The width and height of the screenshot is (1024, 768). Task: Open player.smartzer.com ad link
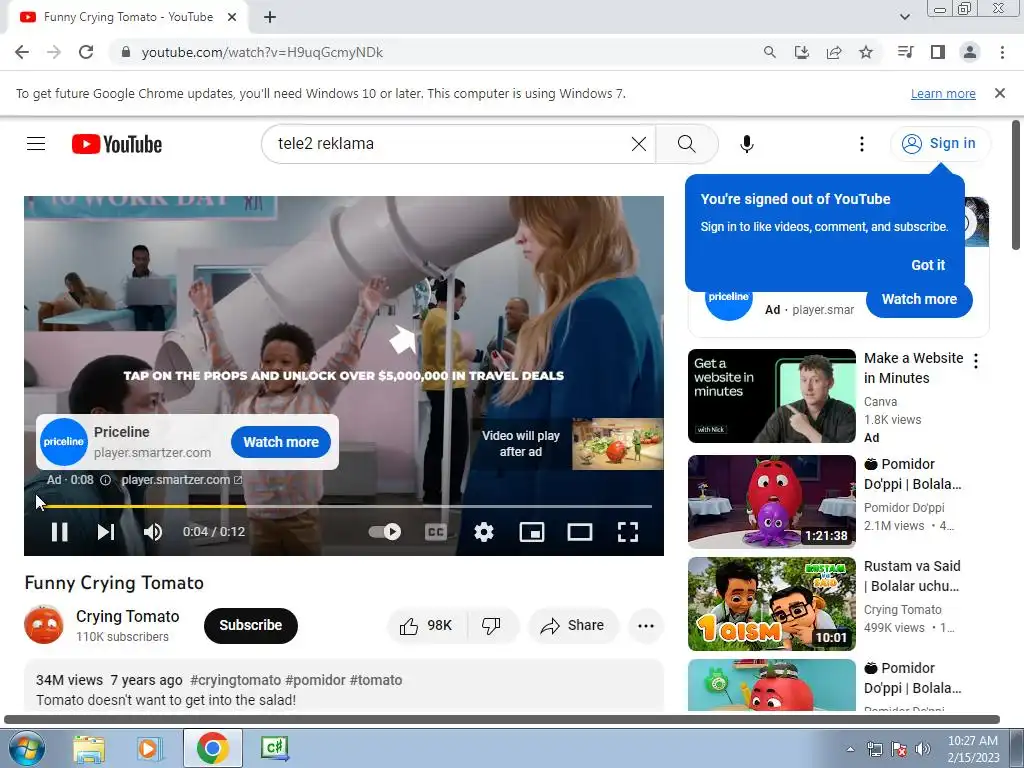[x=182, y=480]
